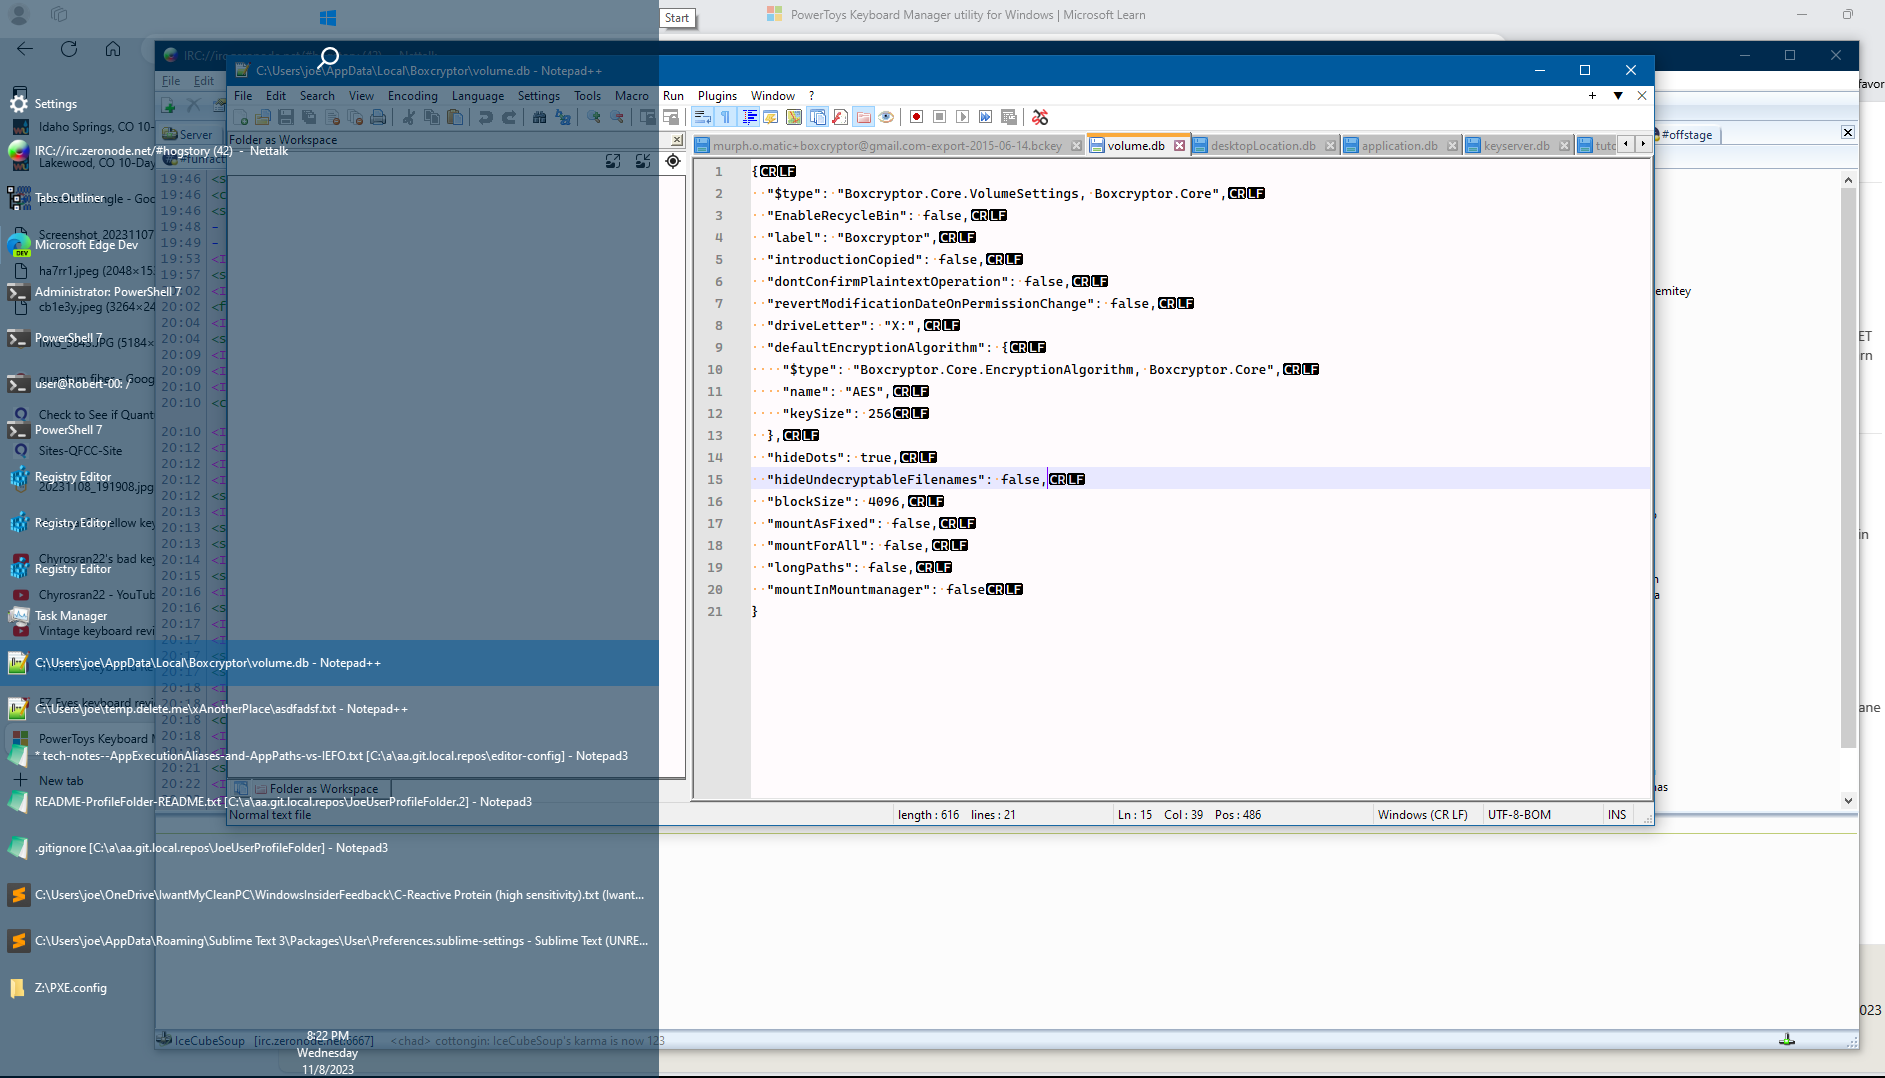Switch to the desktopLocation.db tab
The image size is (1885, 1078).
click(x=1263, y=146)
